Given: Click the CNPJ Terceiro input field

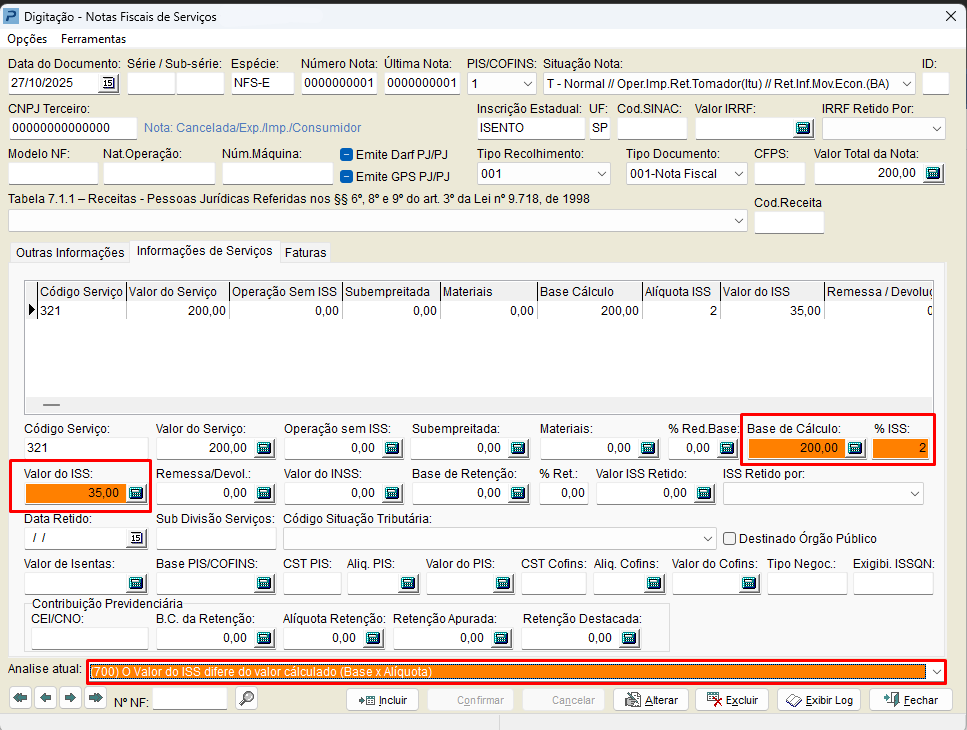Looking at the screenshot, I should [73, 128].
